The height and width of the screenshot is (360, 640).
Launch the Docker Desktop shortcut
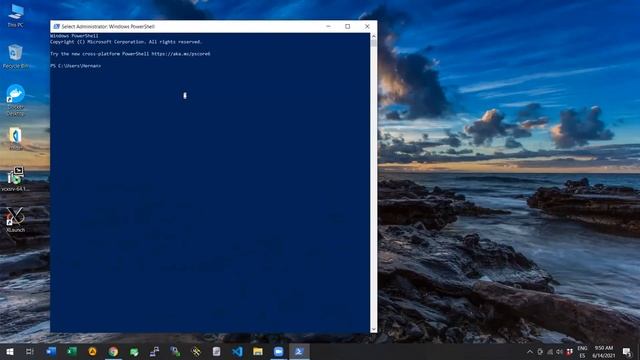pyautogui.click(x=16, y=100)
